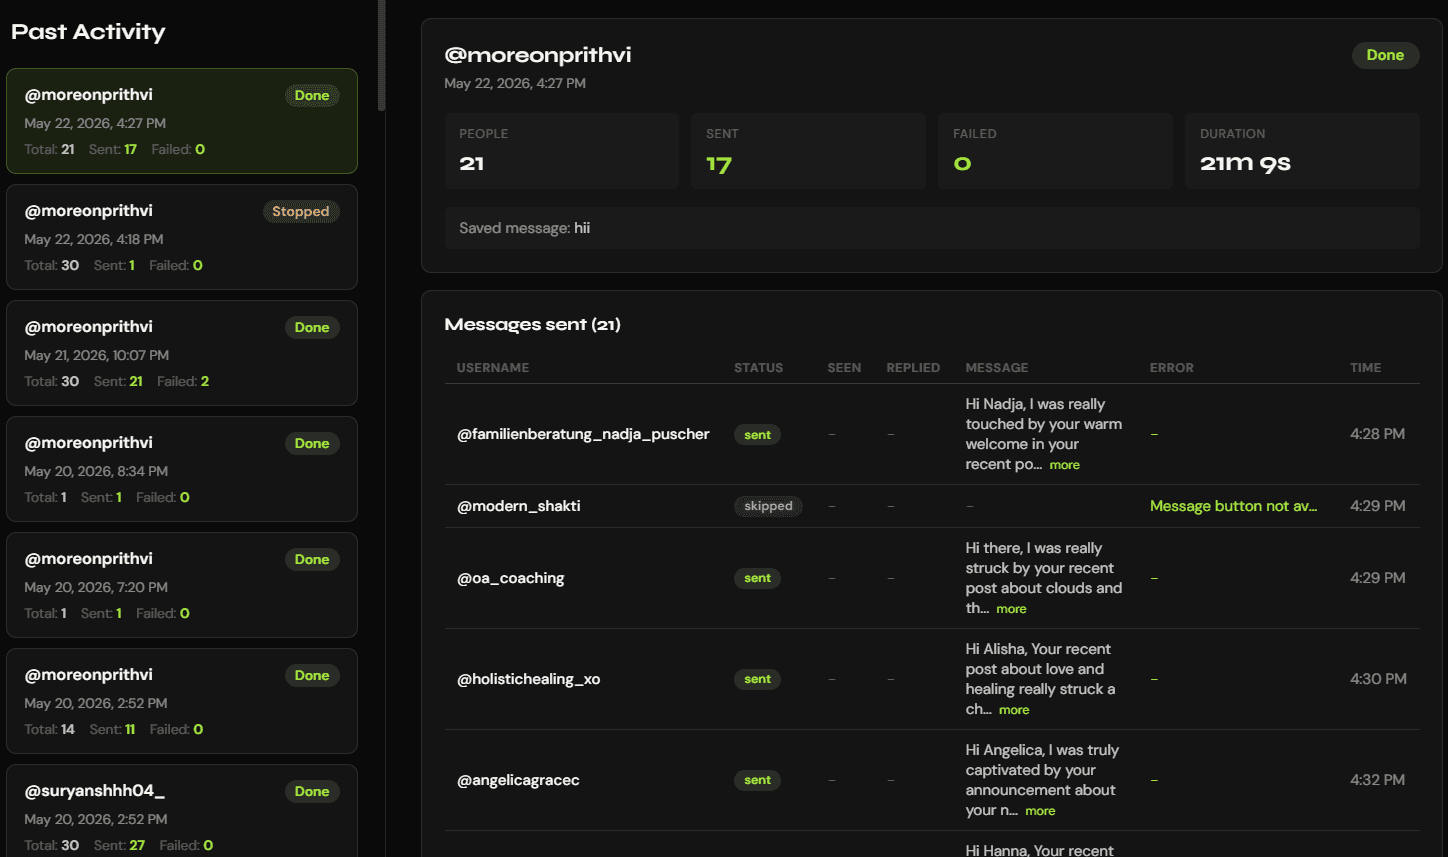
Task: Click the 'sent' badge for @holistichealing_xo
Action: point(757,679)
